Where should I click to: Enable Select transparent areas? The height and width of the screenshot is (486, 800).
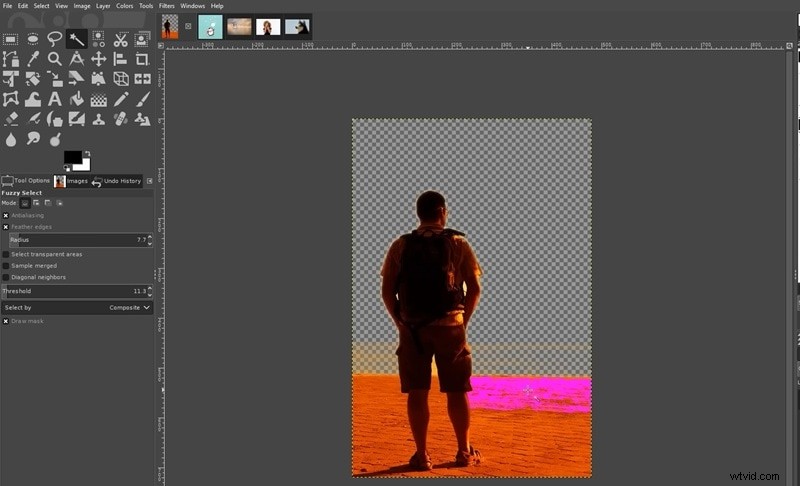click(x=6, y=254)
